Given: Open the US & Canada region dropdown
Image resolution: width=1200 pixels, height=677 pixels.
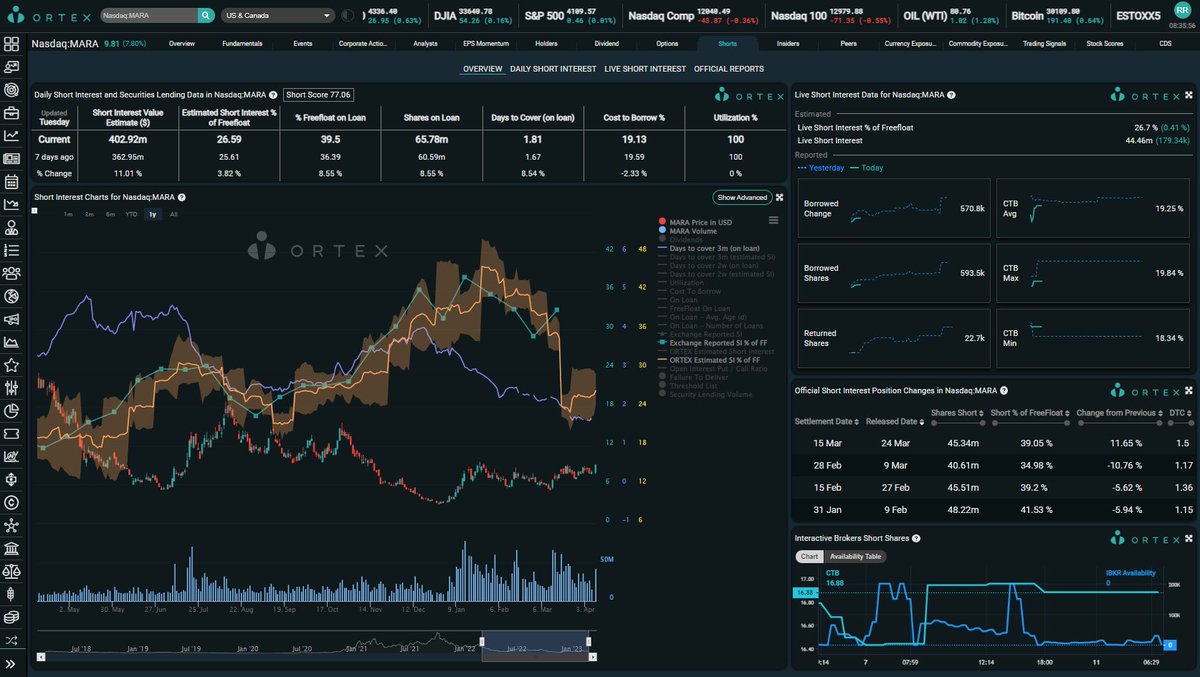Looking at the screenshot, I should (279, 16).
